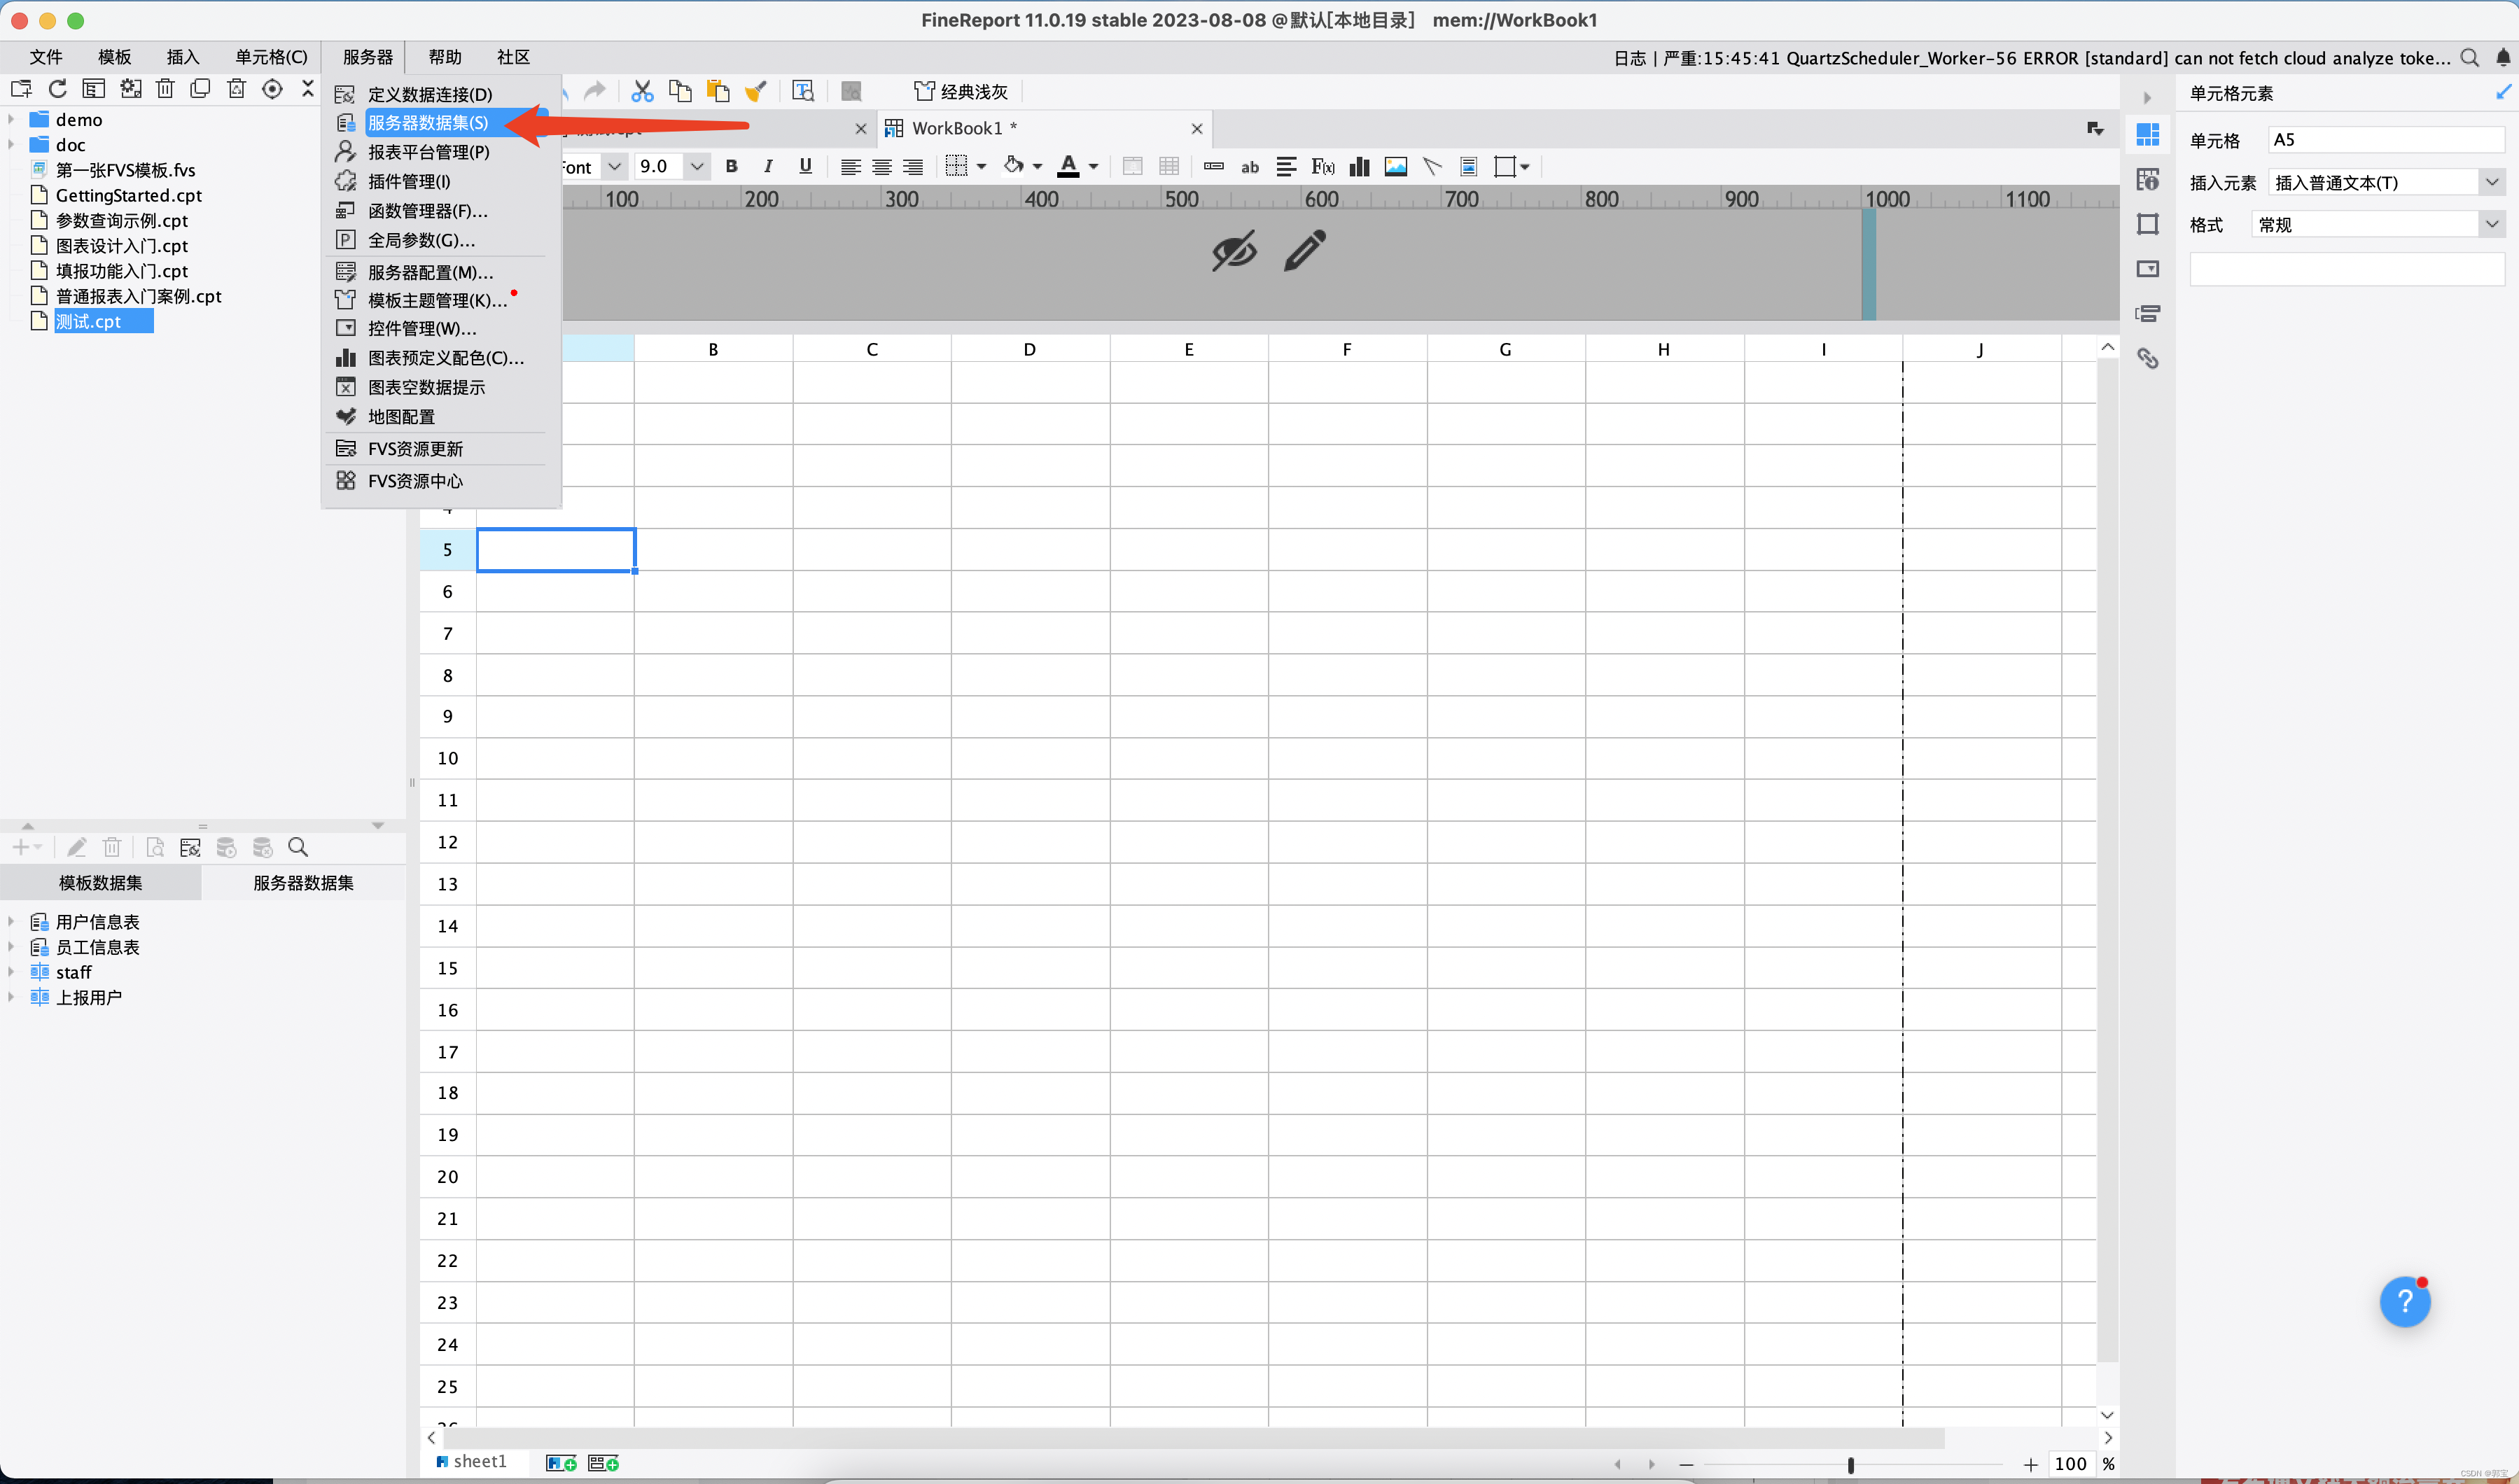Click the refresh icon above file tree

pos(58,89)
